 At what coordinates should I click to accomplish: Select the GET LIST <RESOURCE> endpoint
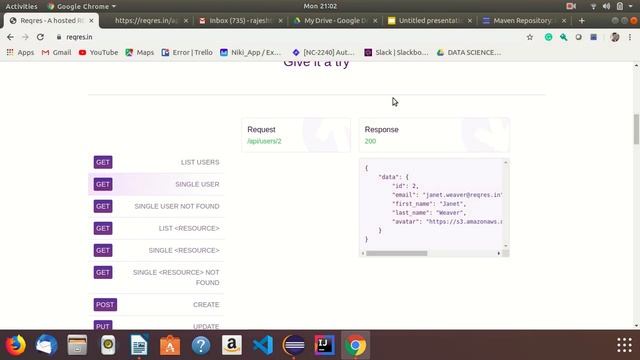(156, 229)
